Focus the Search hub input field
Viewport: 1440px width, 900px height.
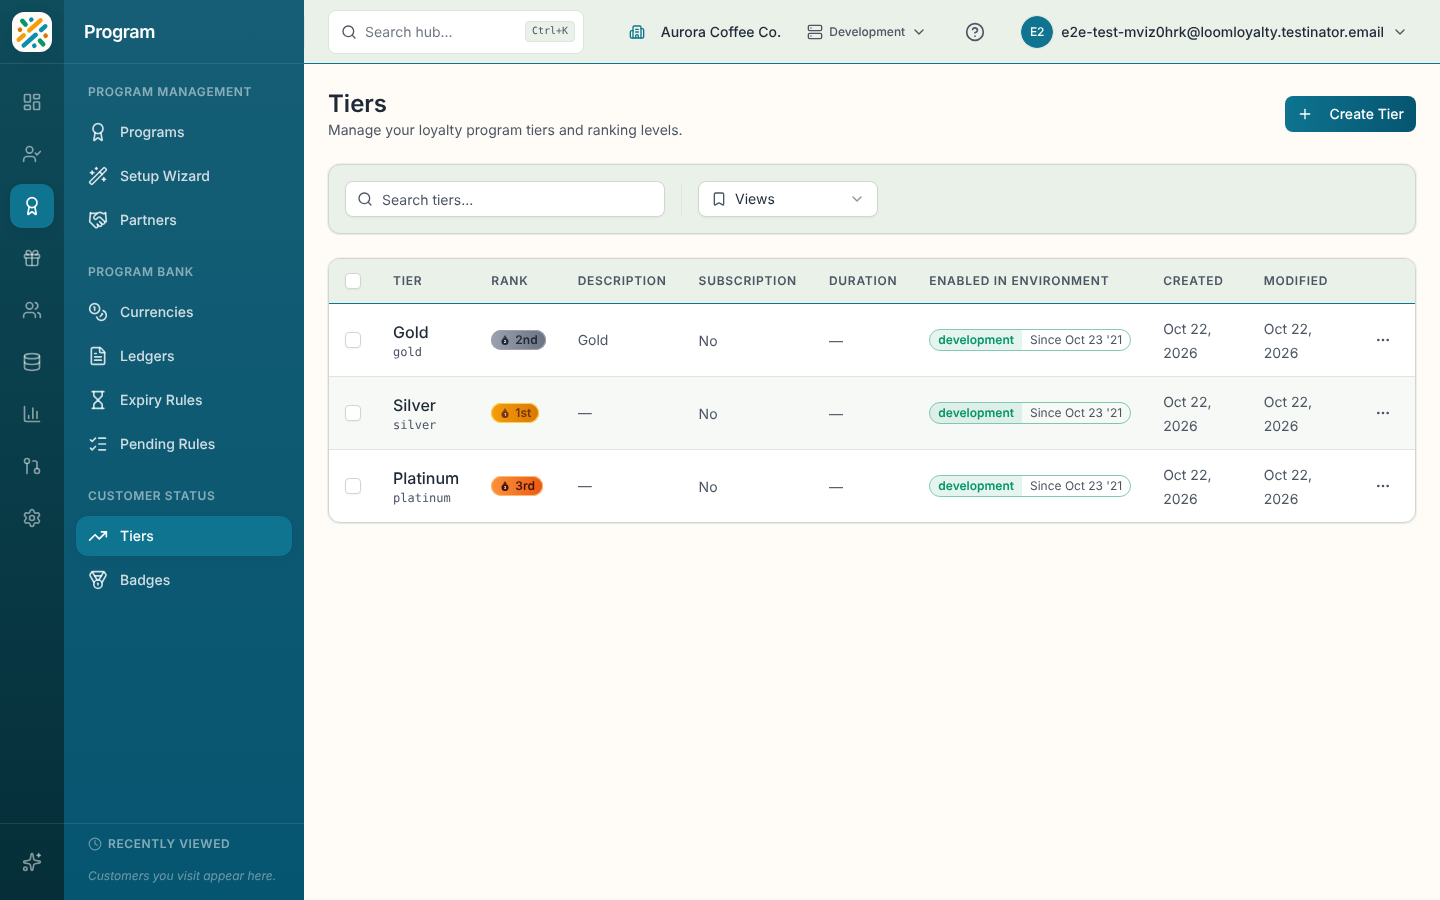click(456, 32)
